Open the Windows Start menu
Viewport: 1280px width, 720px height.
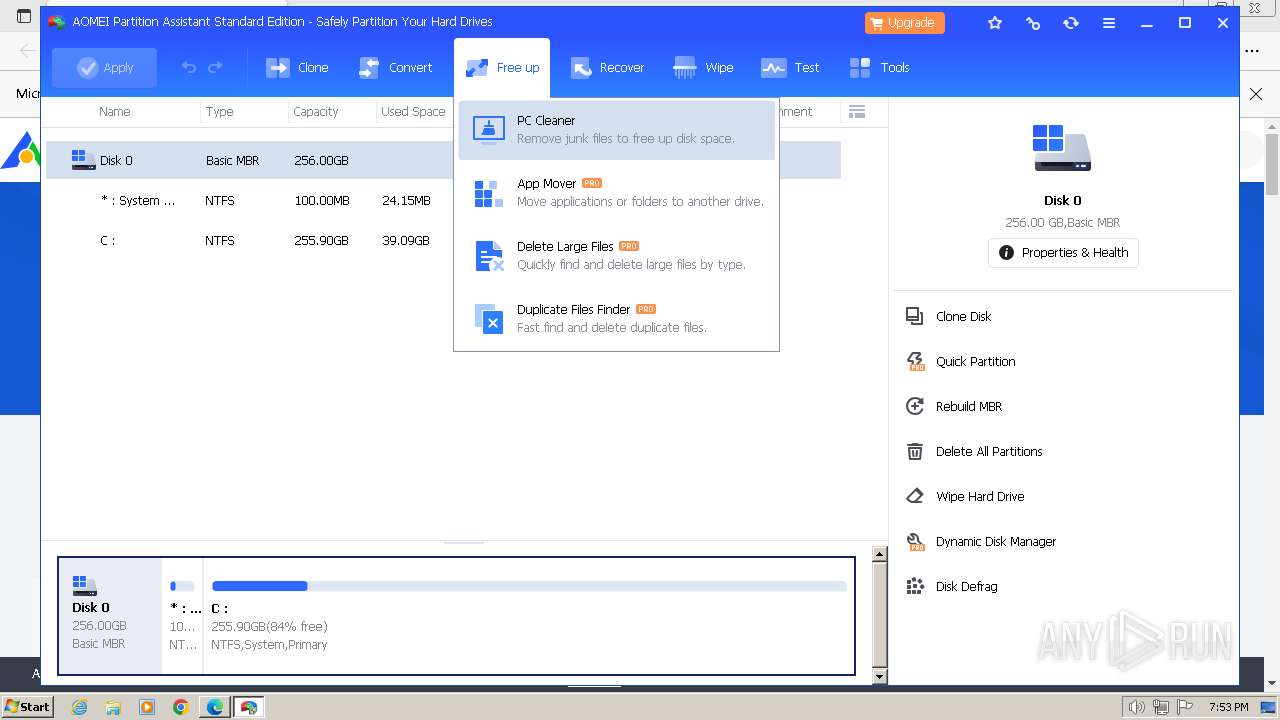[28, 706]
